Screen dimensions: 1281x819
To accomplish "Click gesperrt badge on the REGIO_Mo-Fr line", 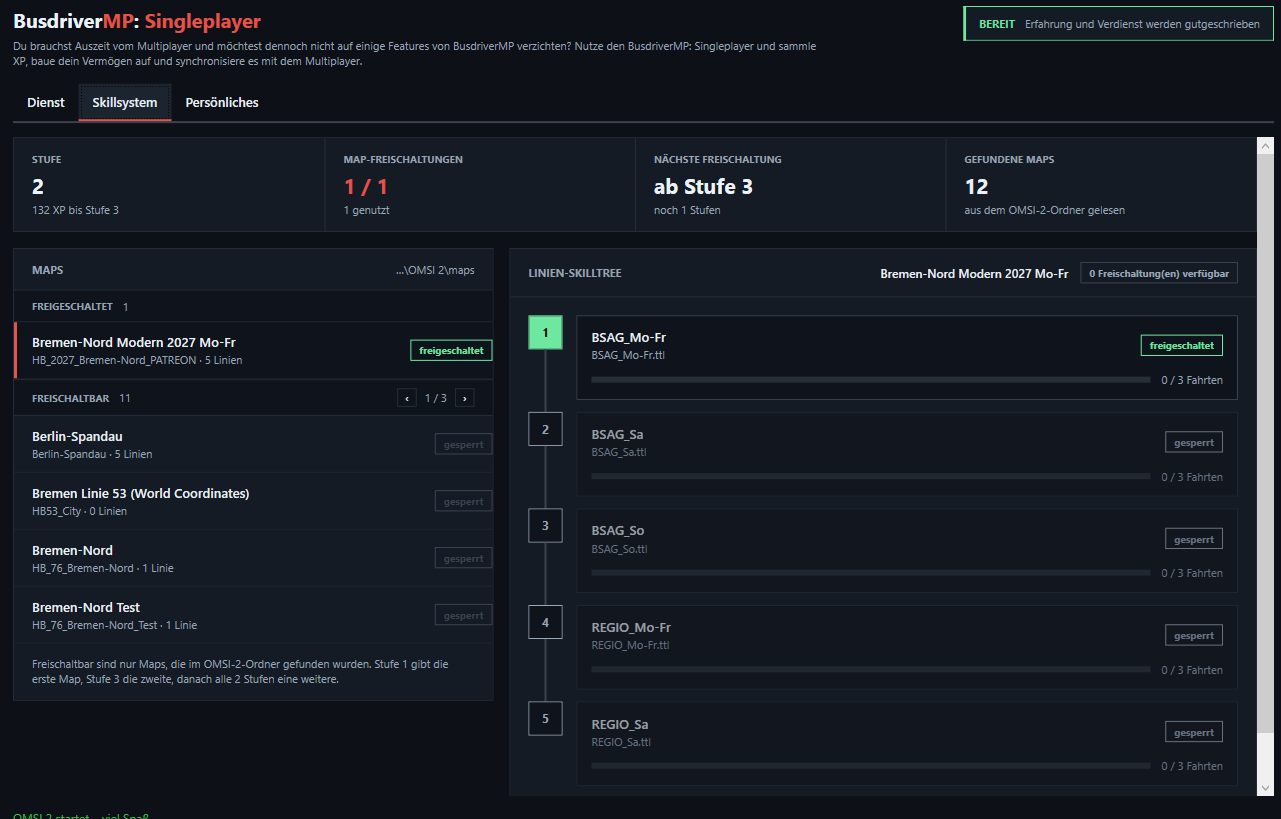I will coord(1194,635).
